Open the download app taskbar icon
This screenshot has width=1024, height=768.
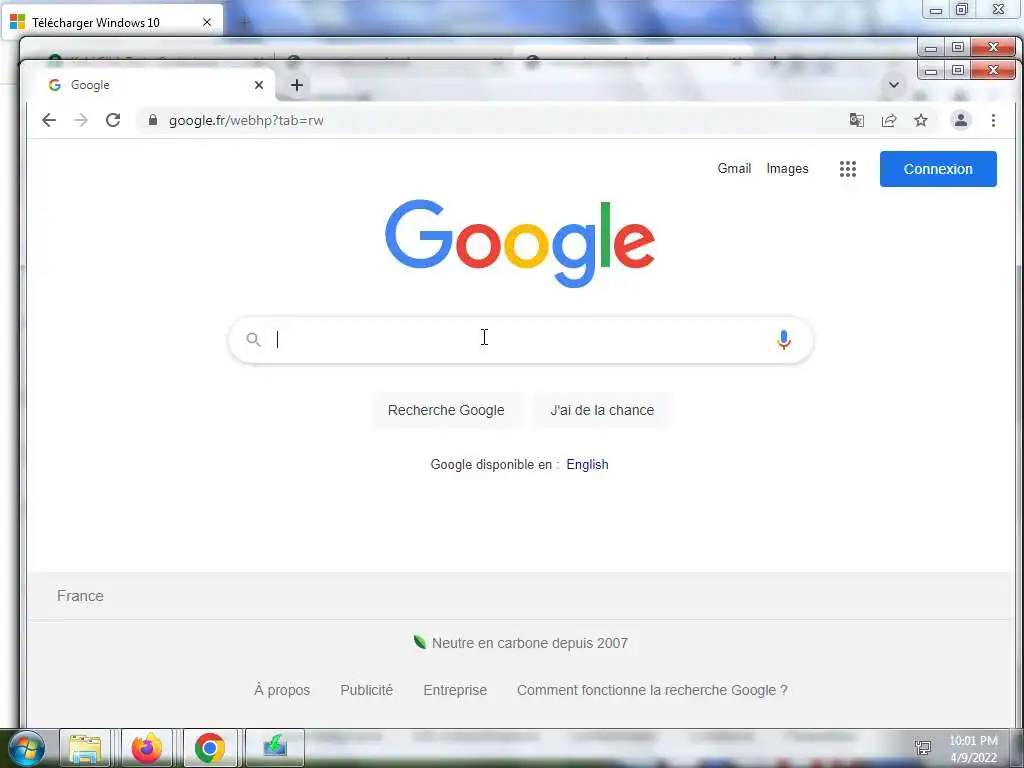pyautogui.click(x=275, y=748)
